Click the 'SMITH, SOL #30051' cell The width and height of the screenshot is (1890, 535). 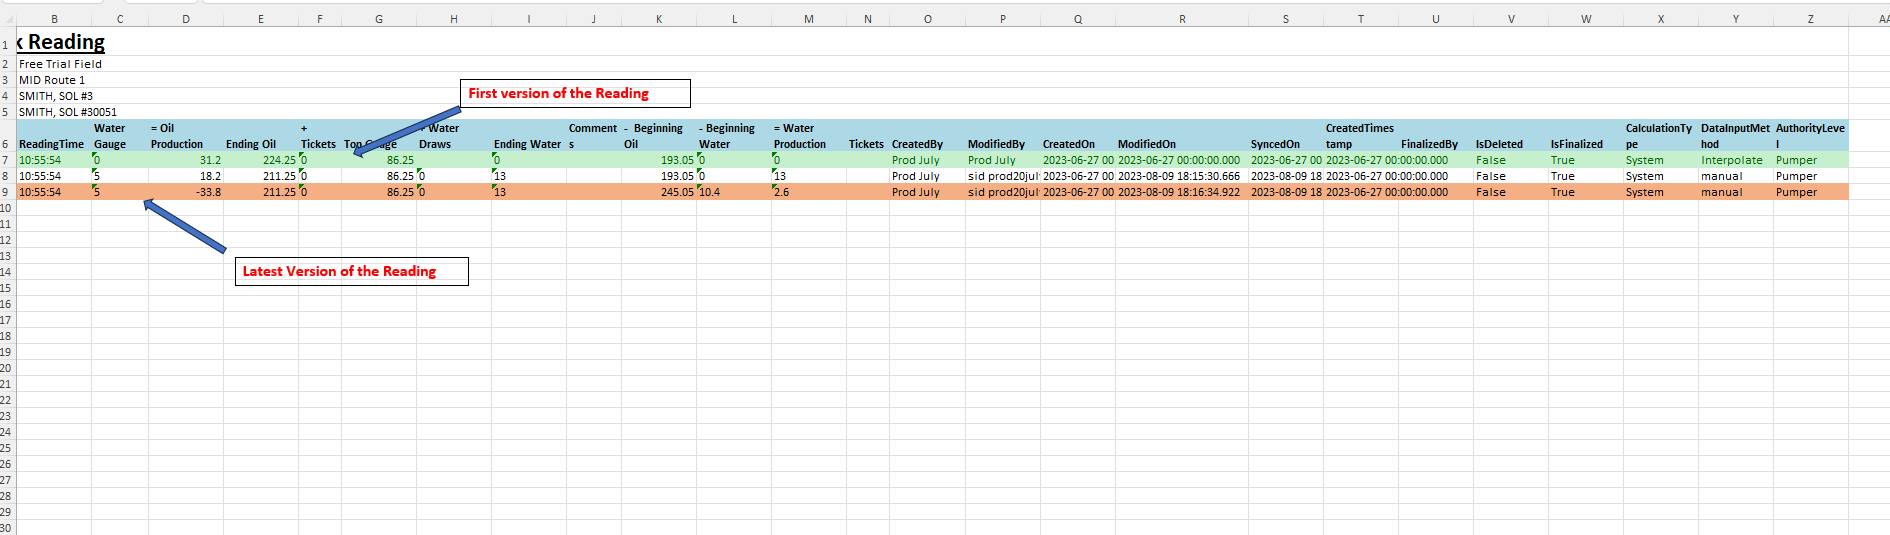[67, 112]
